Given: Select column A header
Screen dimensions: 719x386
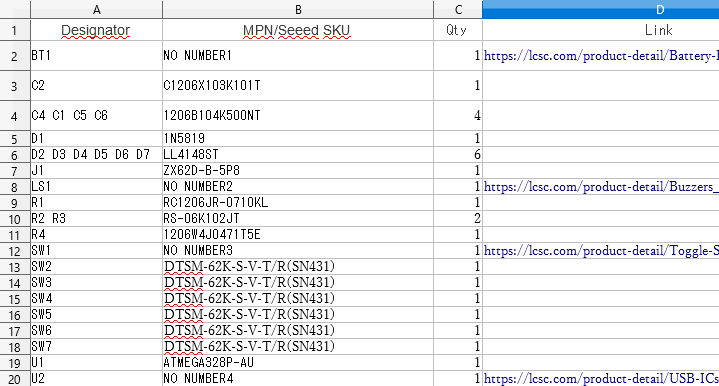Looking at the screenshot, I should [x=96, y=10].
